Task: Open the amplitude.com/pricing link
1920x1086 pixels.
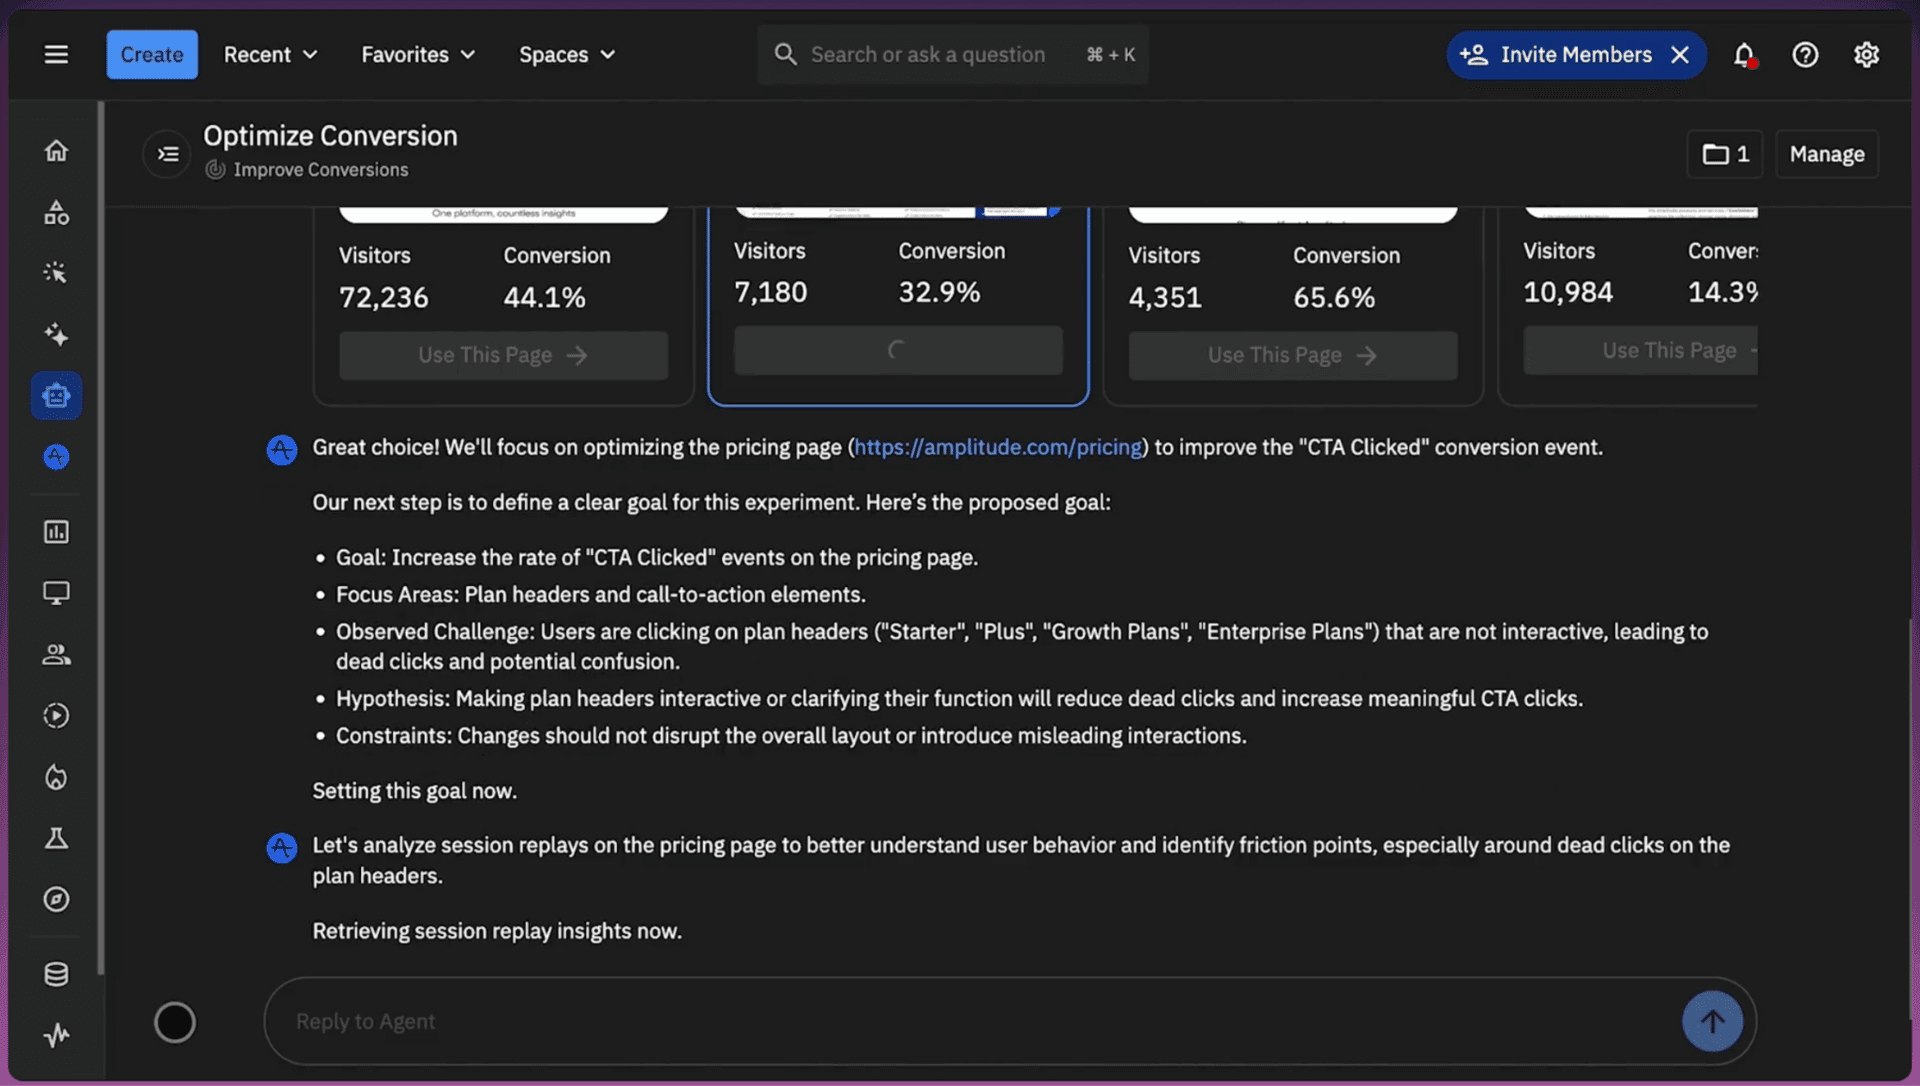Action: 997,447
